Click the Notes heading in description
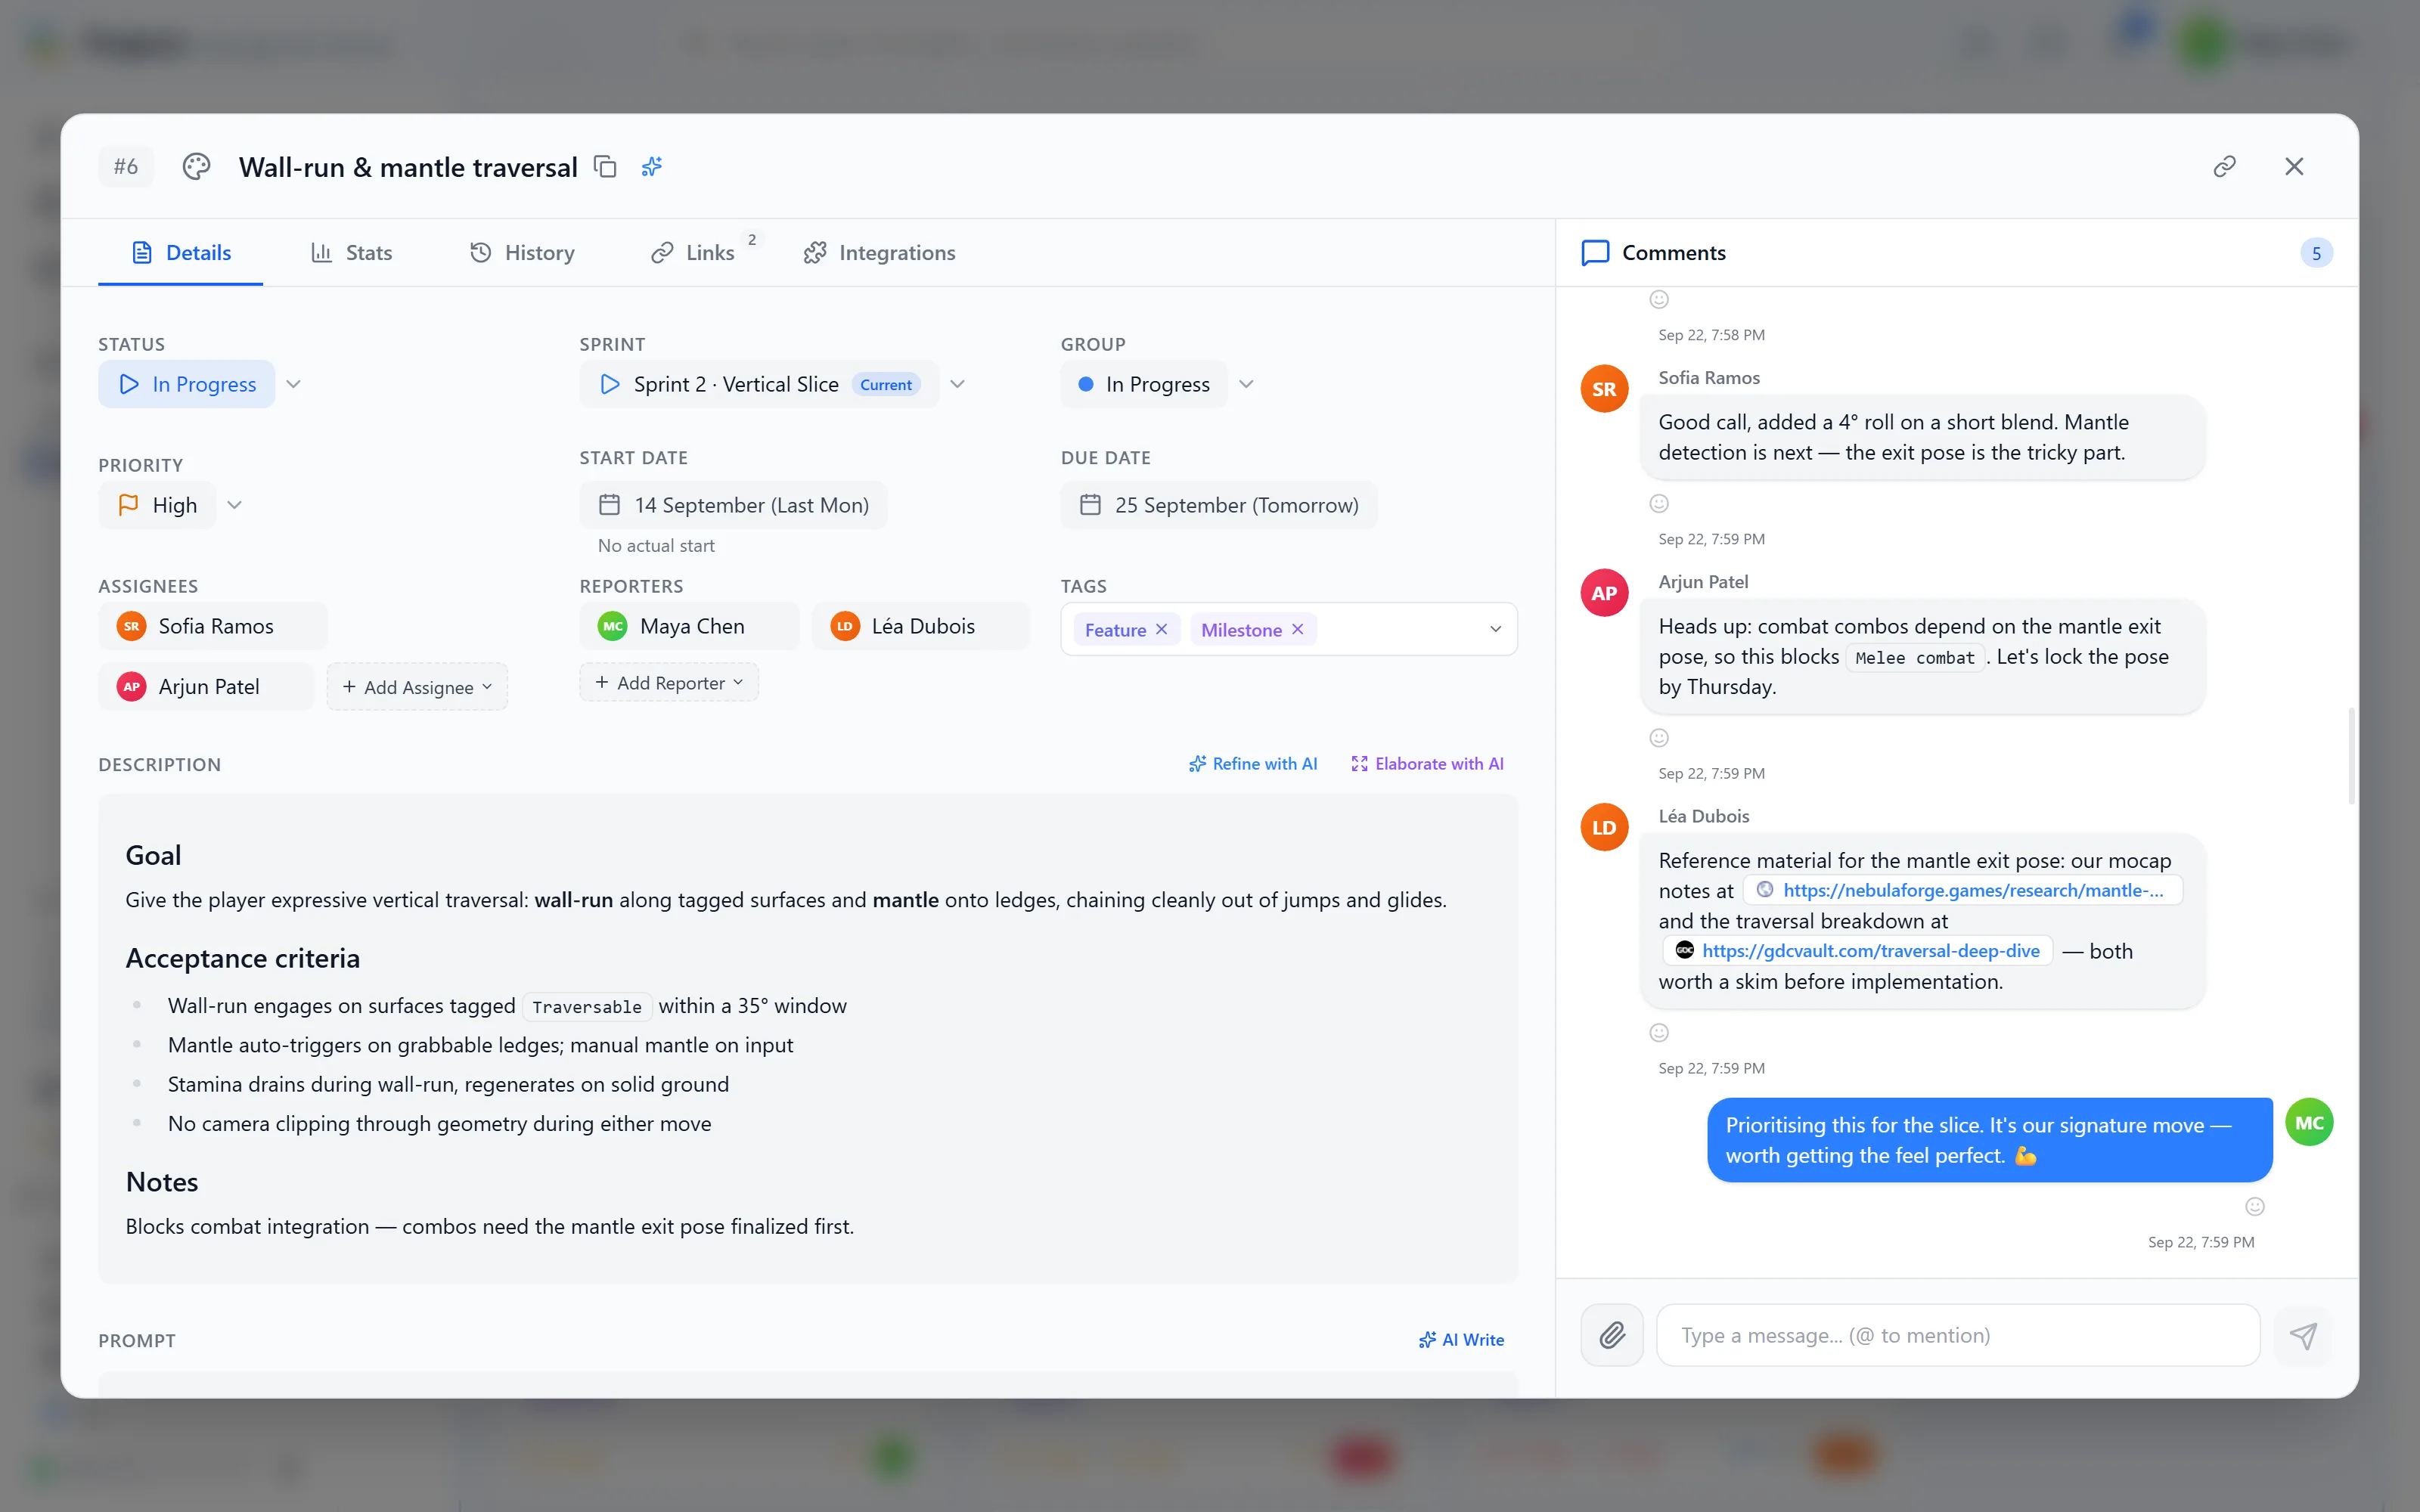 coord(162,1182)
